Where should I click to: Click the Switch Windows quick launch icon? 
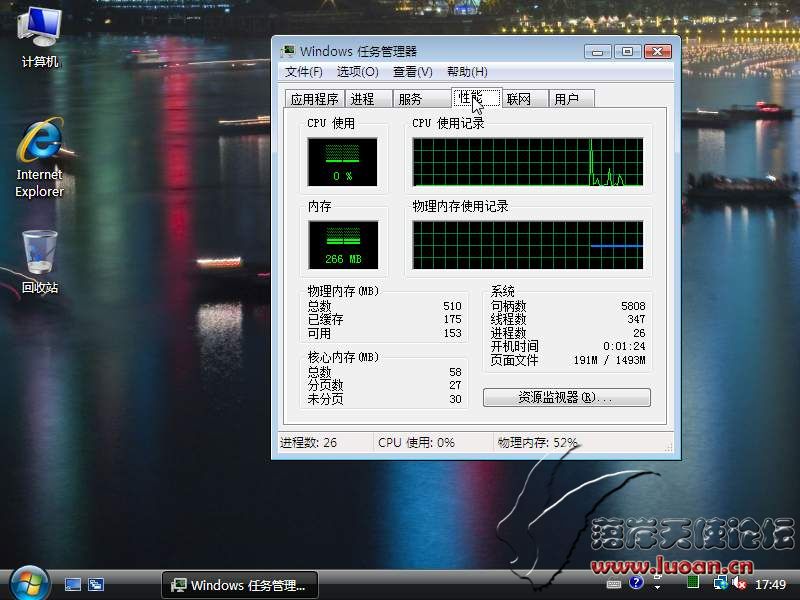(95, 584)
